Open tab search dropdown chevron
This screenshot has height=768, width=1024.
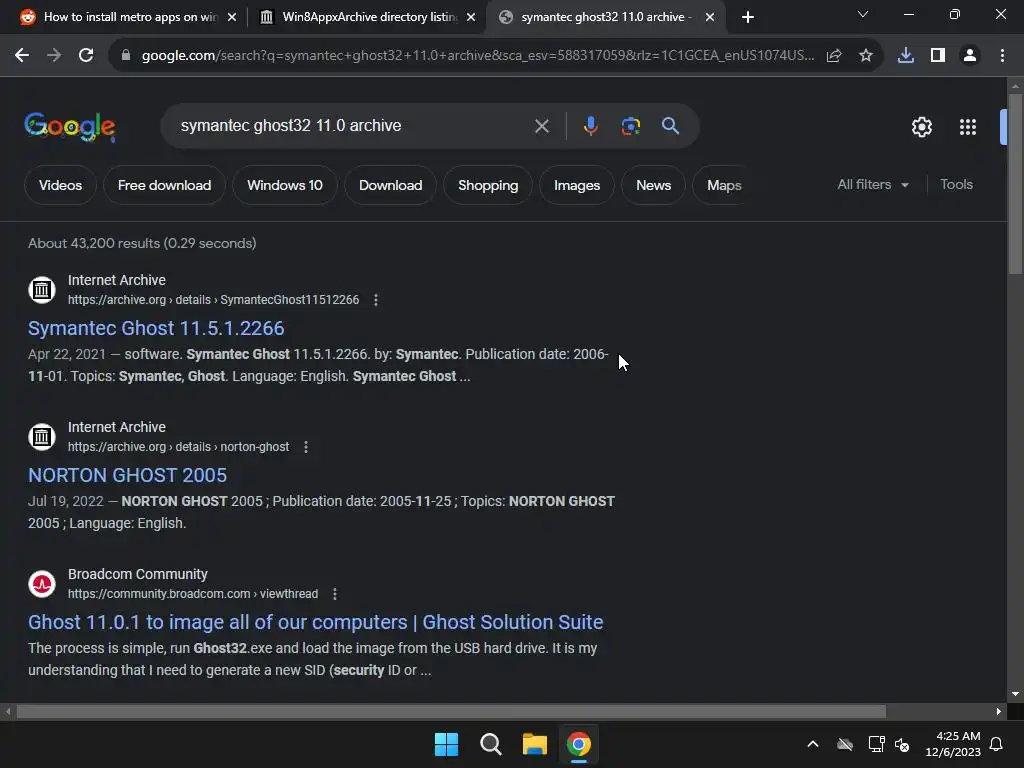(863, 14)
